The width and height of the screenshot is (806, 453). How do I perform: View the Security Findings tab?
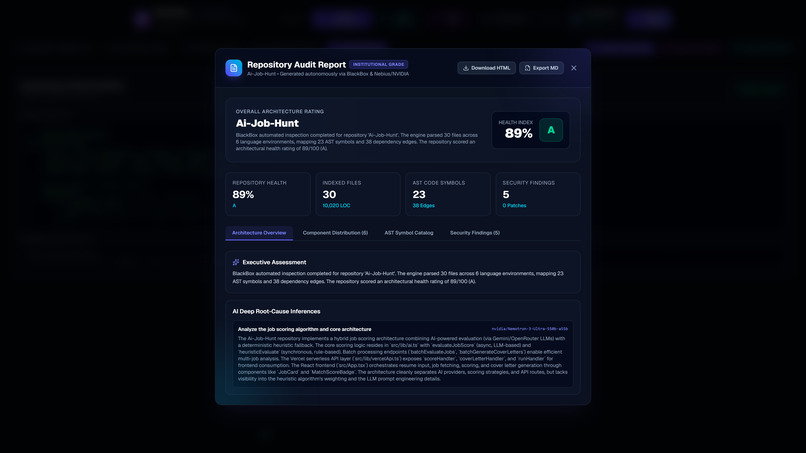[x=475, y=233]
